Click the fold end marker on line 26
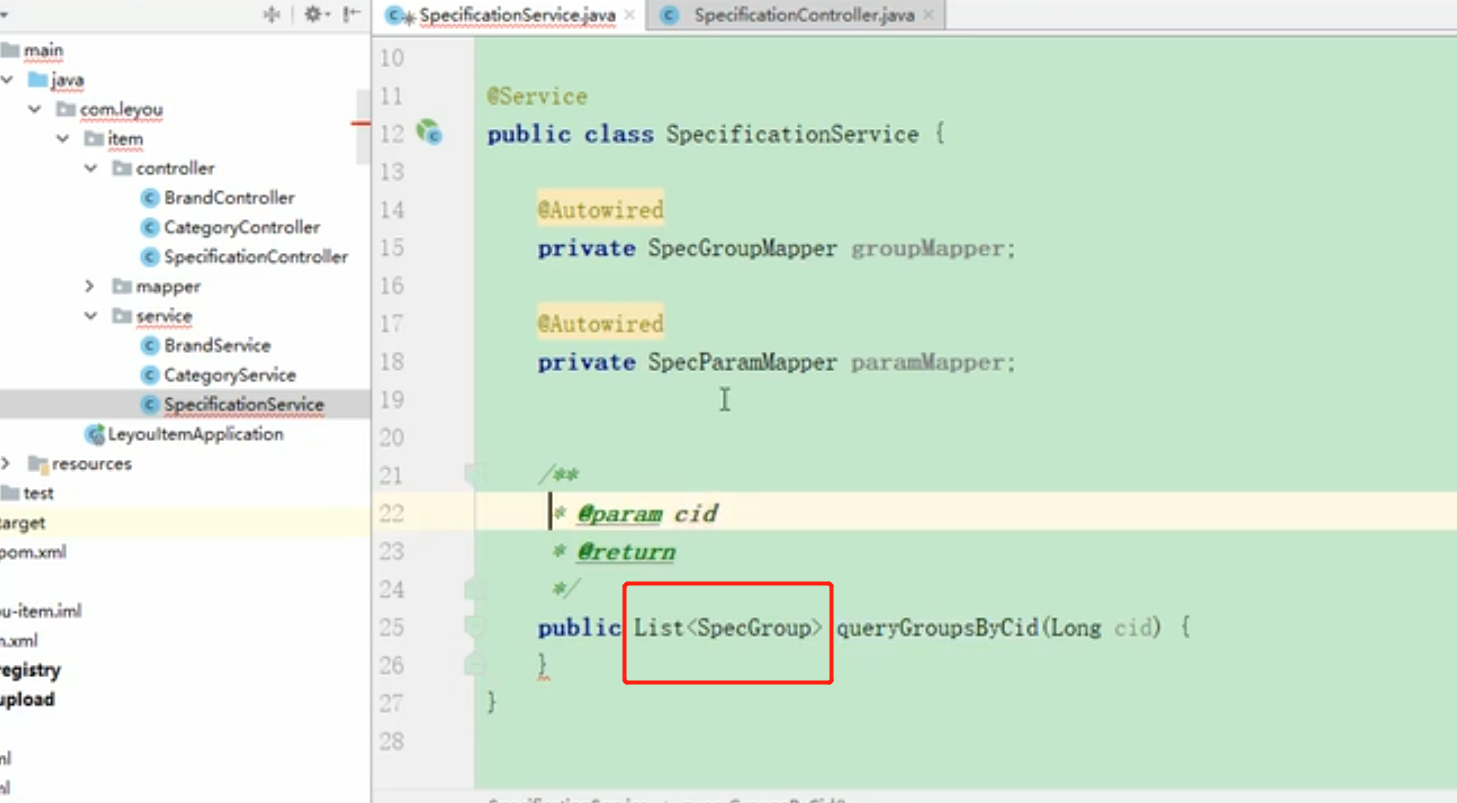 coord(476,665)
